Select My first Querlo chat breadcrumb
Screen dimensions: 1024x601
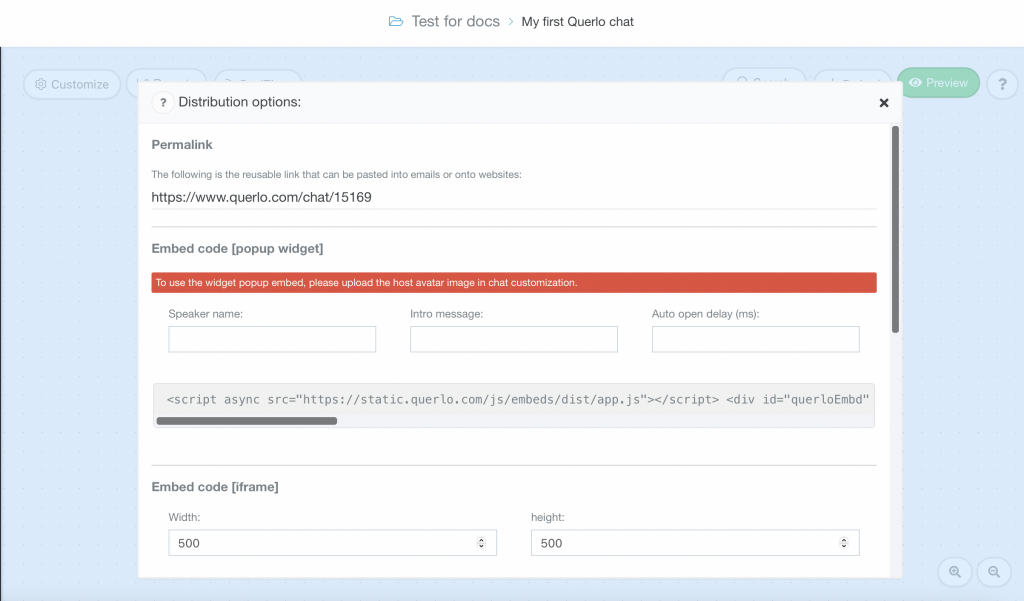click(x=577, y=22)
